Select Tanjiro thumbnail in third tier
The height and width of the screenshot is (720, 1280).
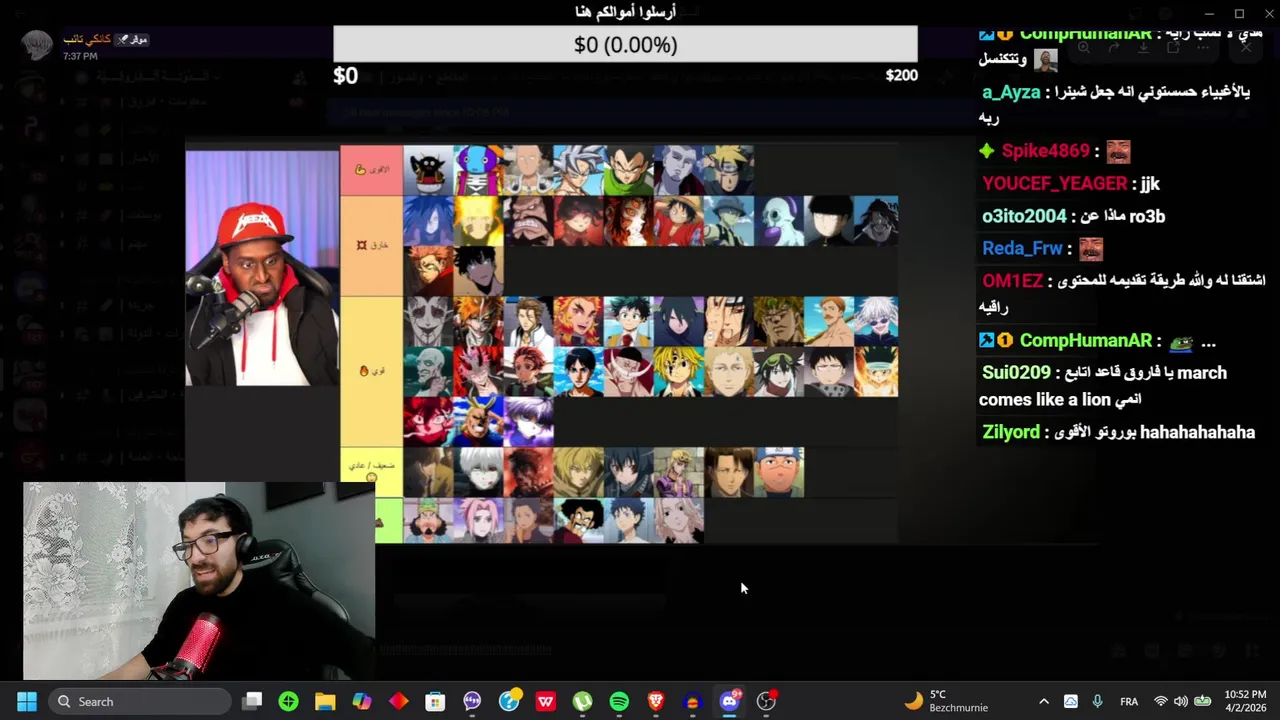tap(528, 371)
